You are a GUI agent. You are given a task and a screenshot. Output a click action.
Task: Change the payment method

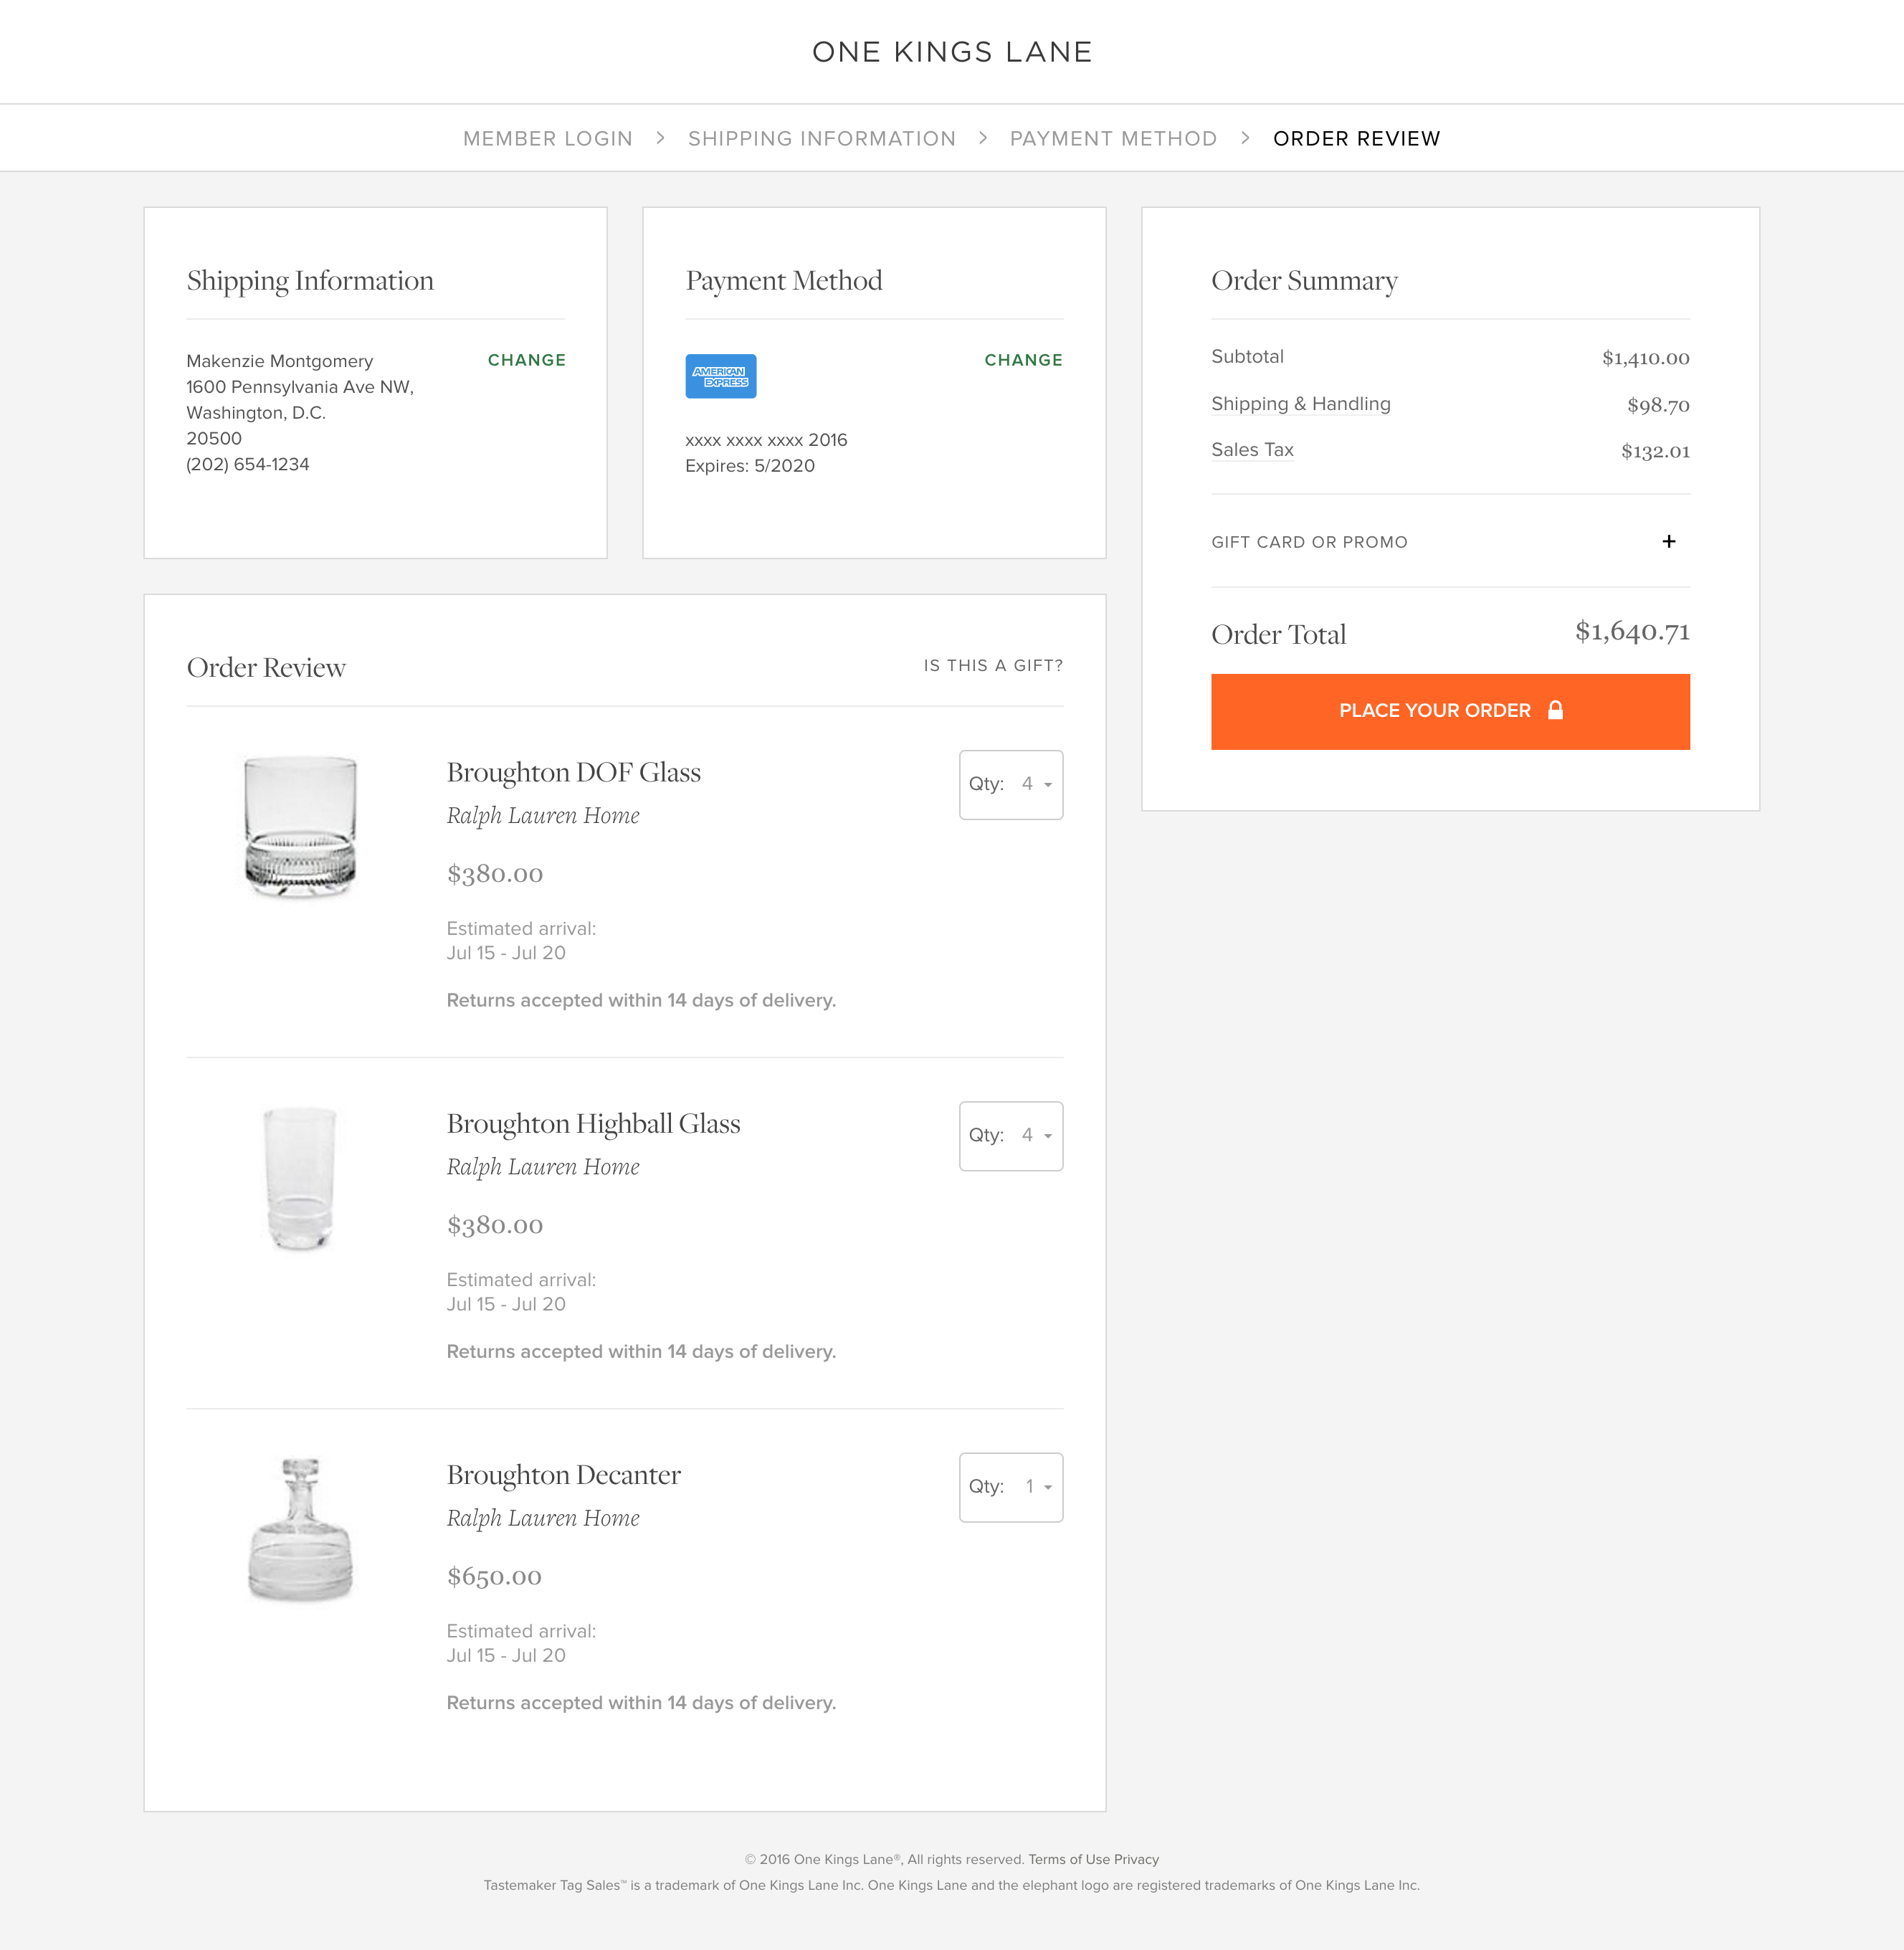1023,360
